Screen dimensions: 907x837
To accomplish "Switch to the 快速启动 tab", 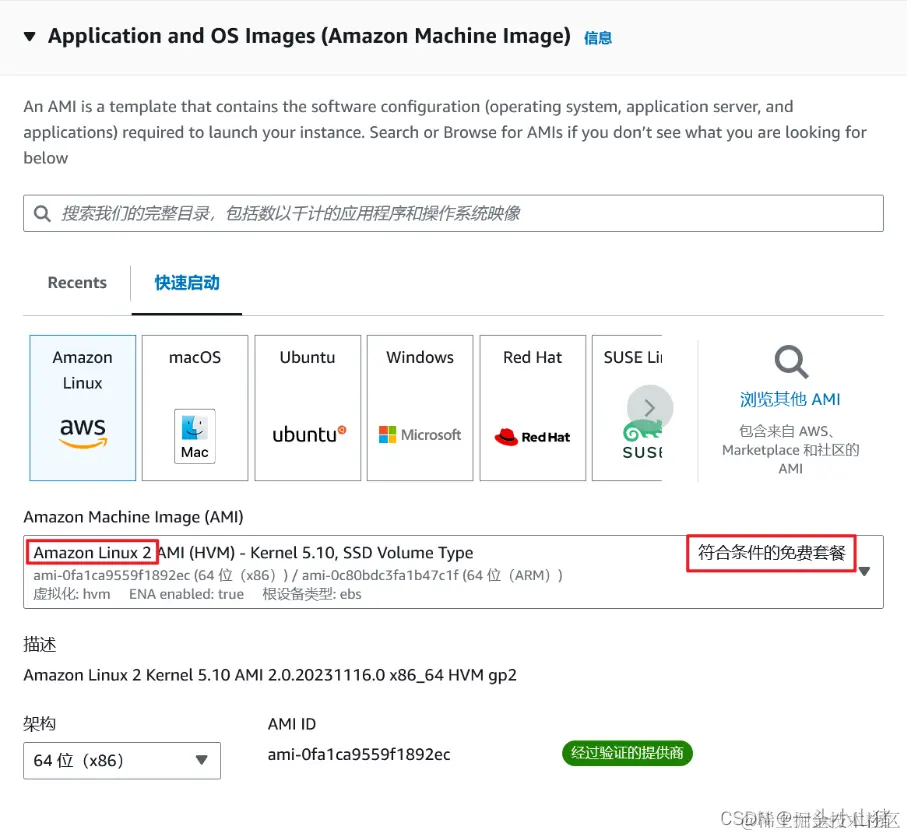I will 187,283.
